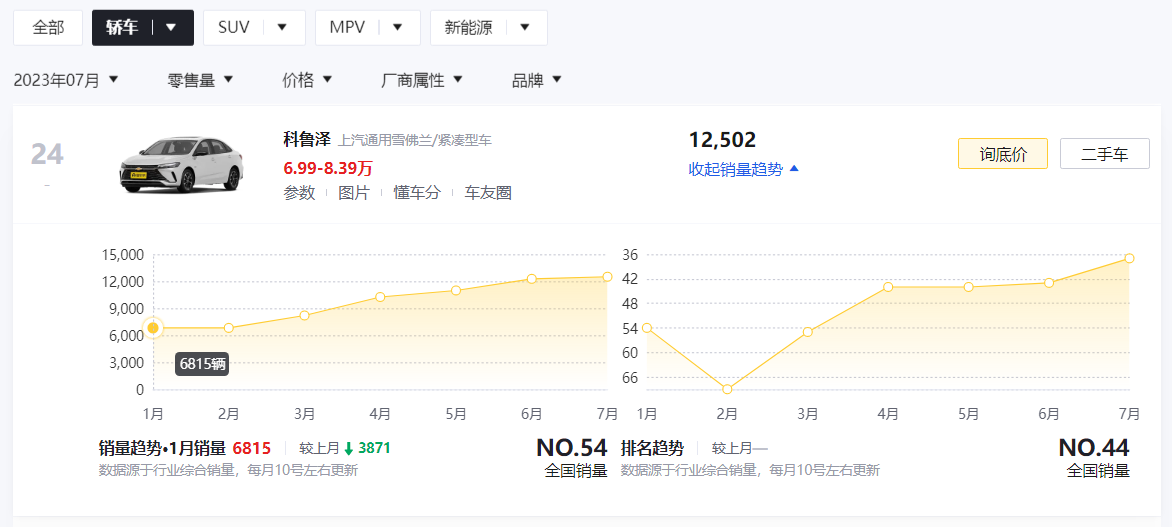The height and width of the screenshot is (527, 1172).
Task: Click the 二手车 button
Action: (1104, 154)
